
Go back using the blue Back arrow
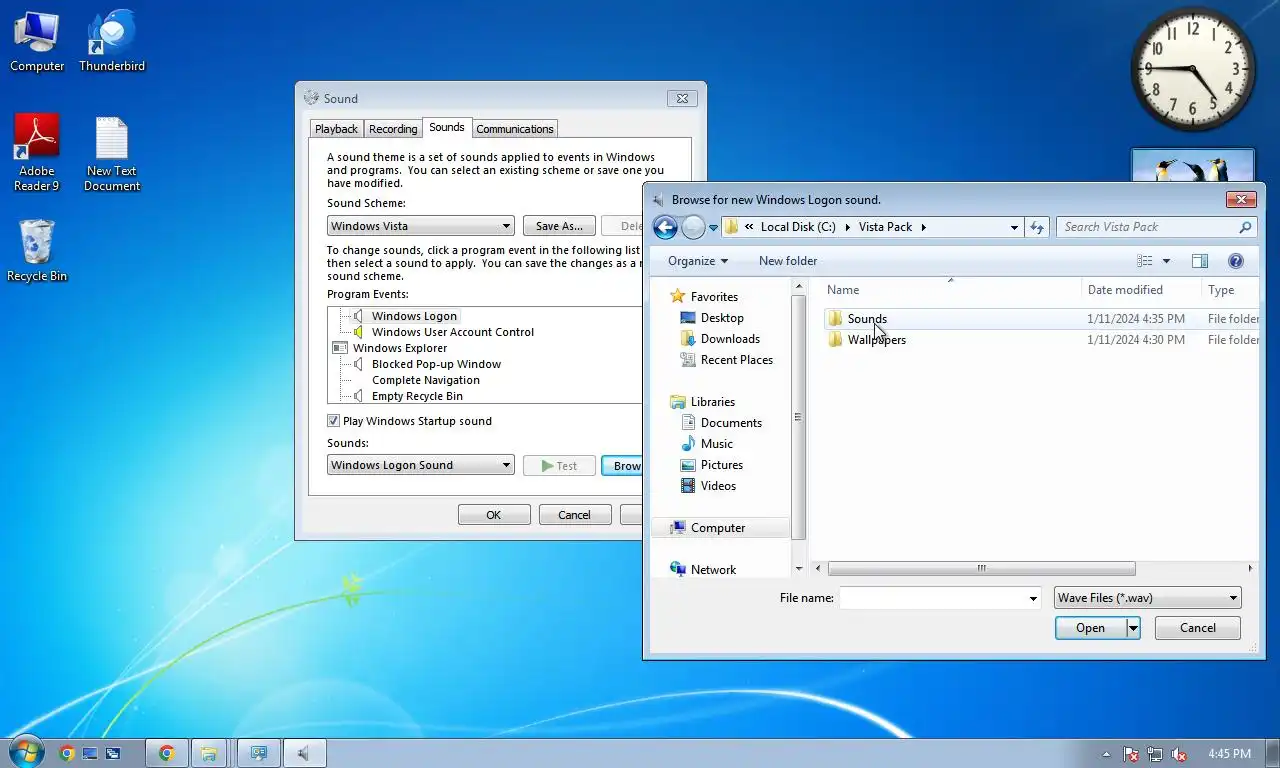point(665,227)
